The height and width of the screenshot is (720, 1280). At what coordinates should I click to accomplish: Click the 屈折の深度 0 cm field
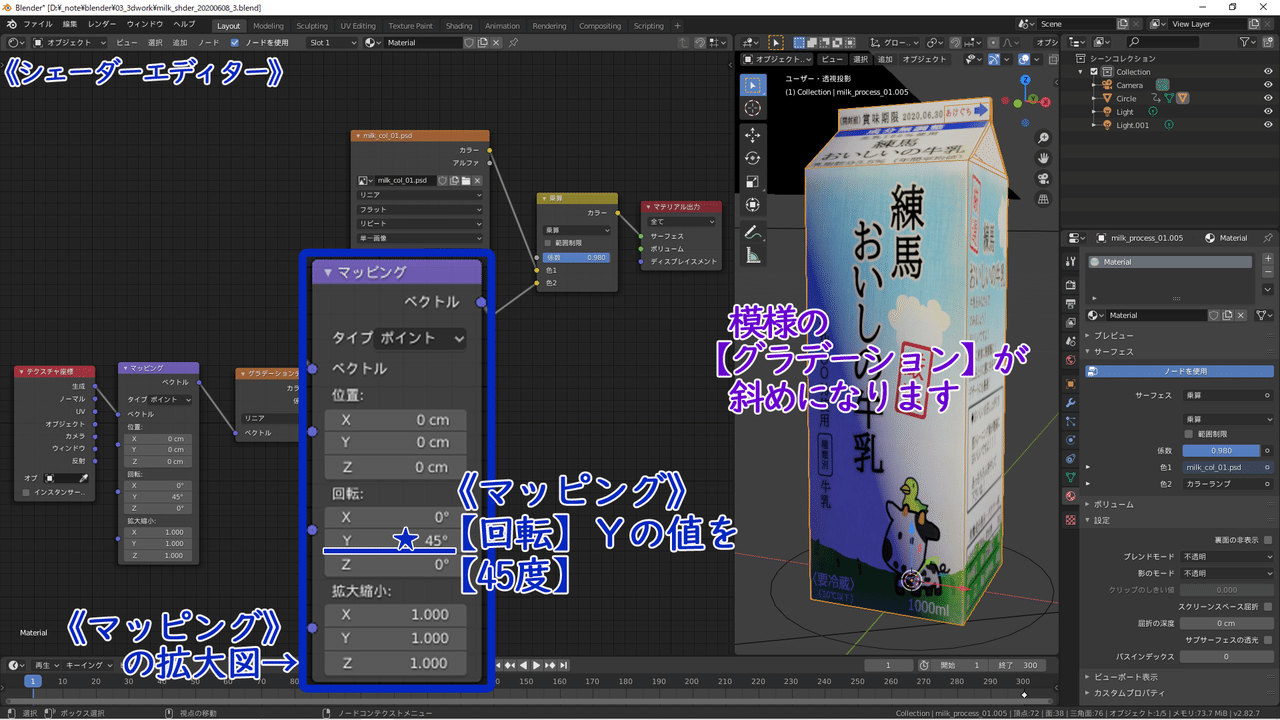pos(1226,623)
